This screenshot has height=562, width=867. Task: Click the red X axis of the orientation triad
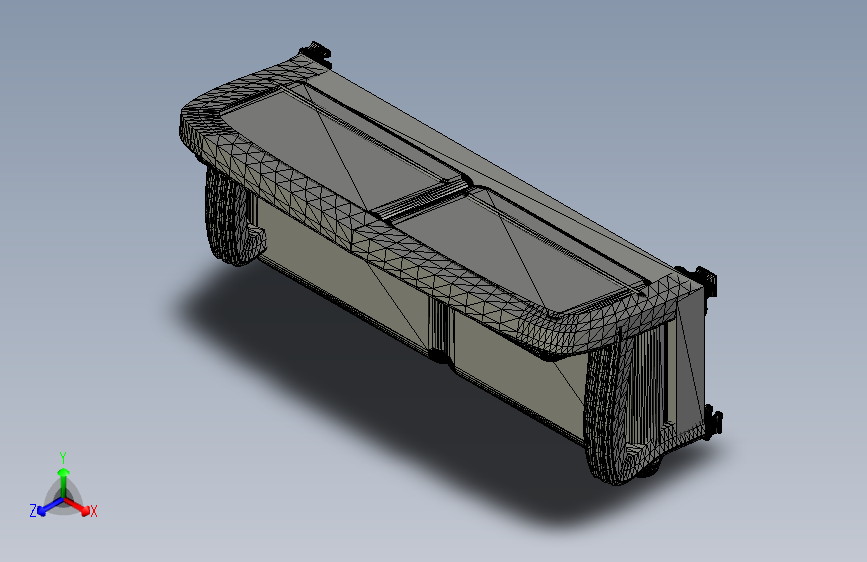(77, 506)
